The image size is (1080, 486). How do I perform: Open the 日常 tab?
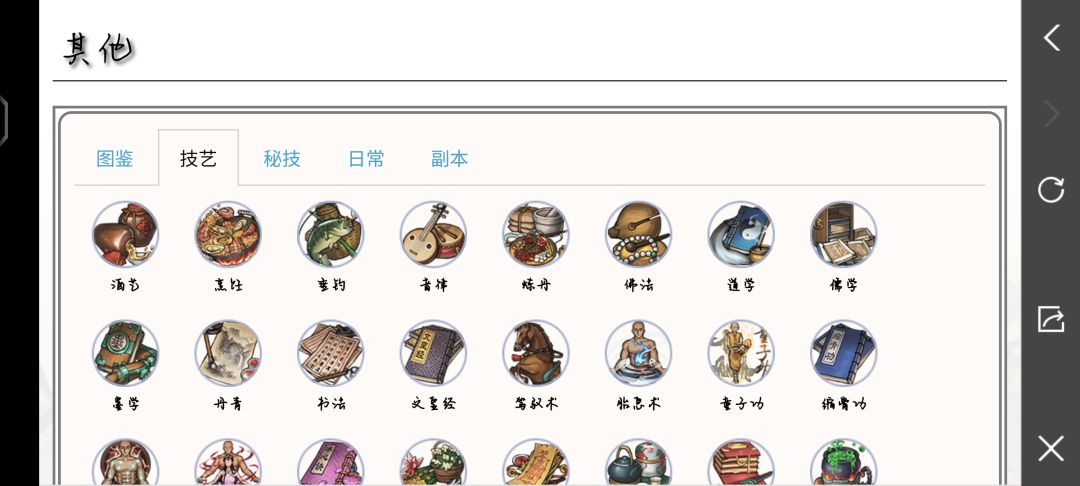(x=366, y=159)
